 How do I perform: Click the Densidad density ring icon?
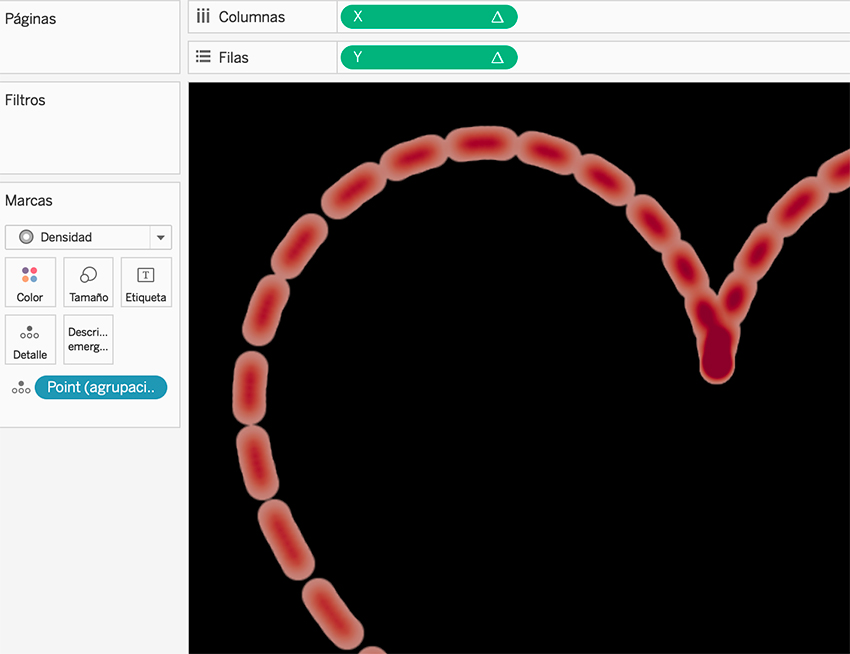(x=26, y=237)
